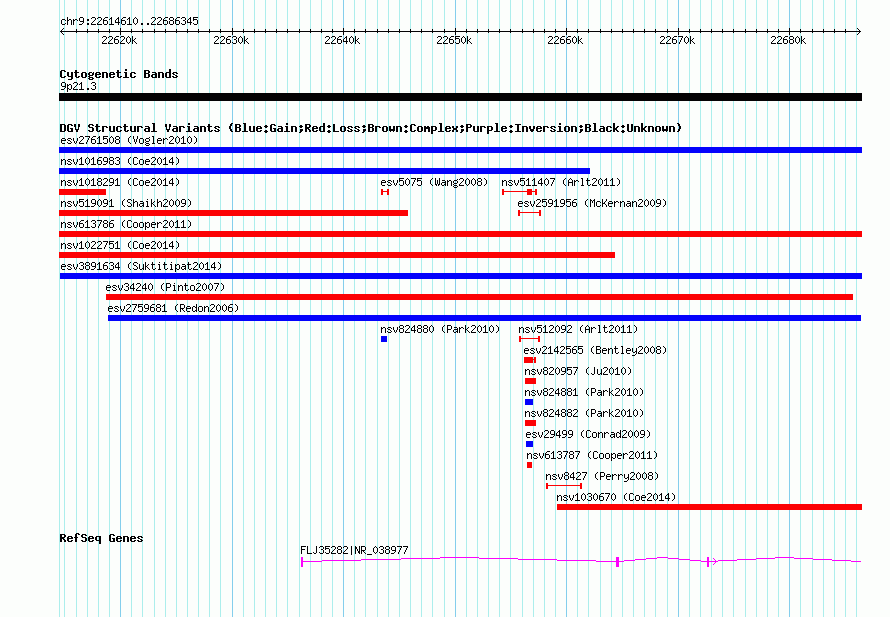Open the nsv1030670 (Coe2014) label
This screenshot has width=890, height=617.
[x=616, y=497]
